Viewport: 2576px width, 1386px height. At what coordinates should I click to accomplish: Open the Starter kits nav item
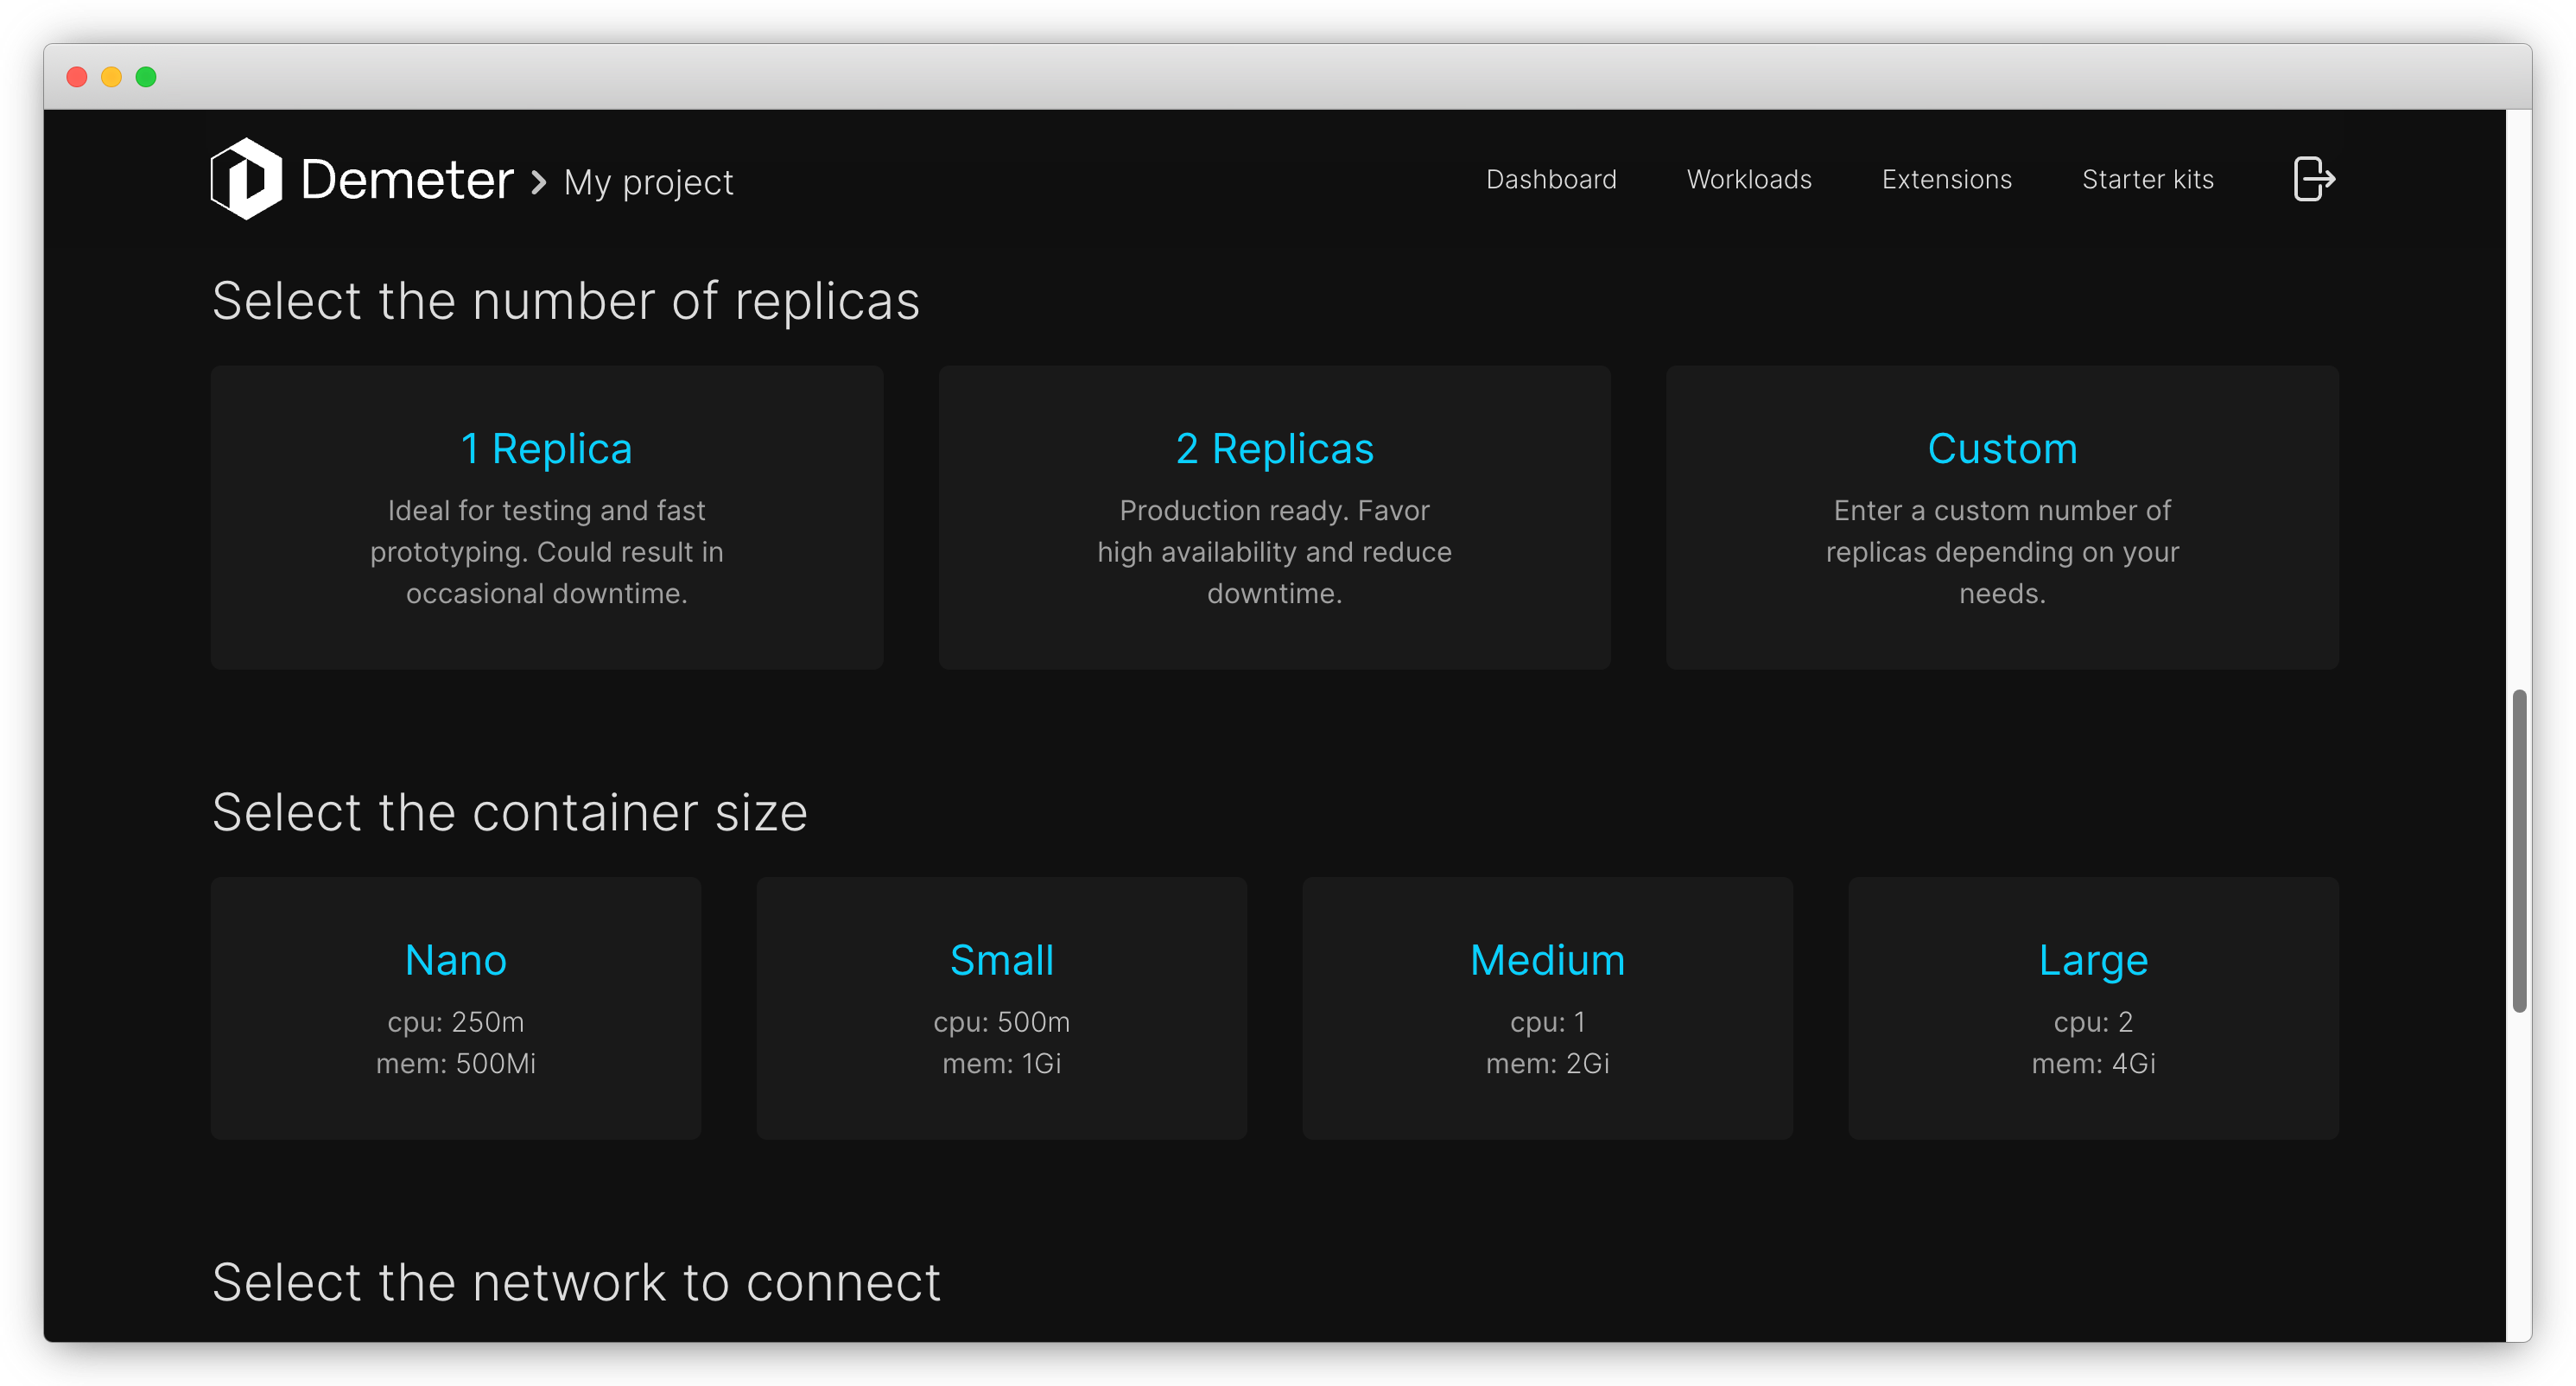2147,179
